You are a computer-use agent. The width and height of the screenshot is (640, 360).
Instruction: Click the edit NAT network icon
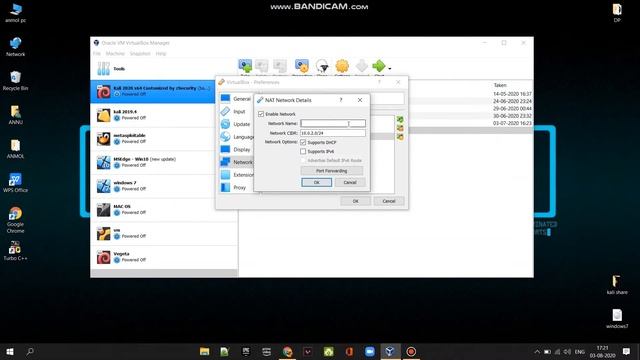coord(400,137)
